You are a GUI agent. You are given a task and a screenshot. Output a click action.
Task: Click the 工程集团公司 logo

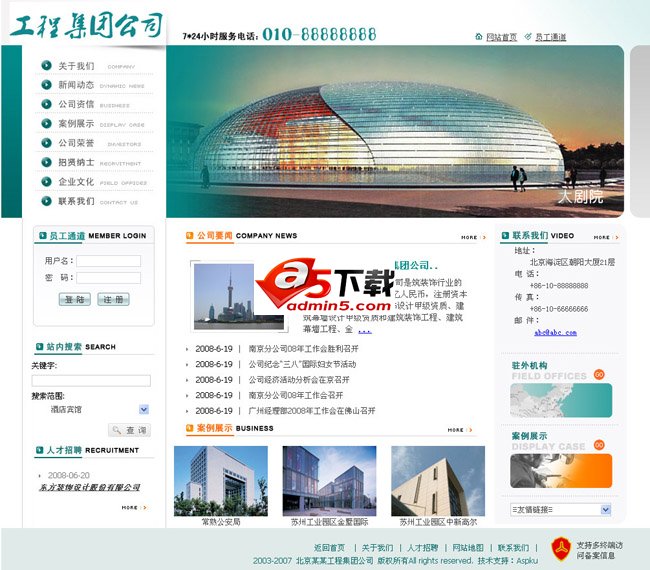(x=86, y=25)
